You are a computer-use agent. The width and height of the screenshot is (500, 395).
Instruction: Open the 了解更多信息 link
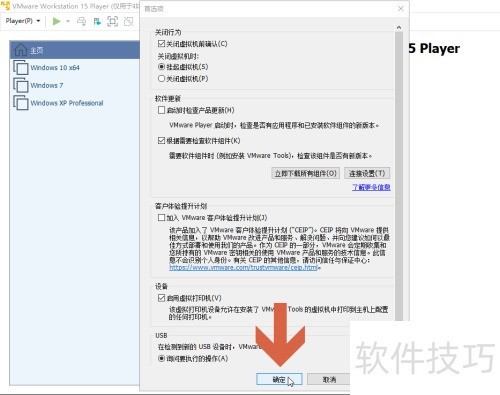tap(371, 187)
